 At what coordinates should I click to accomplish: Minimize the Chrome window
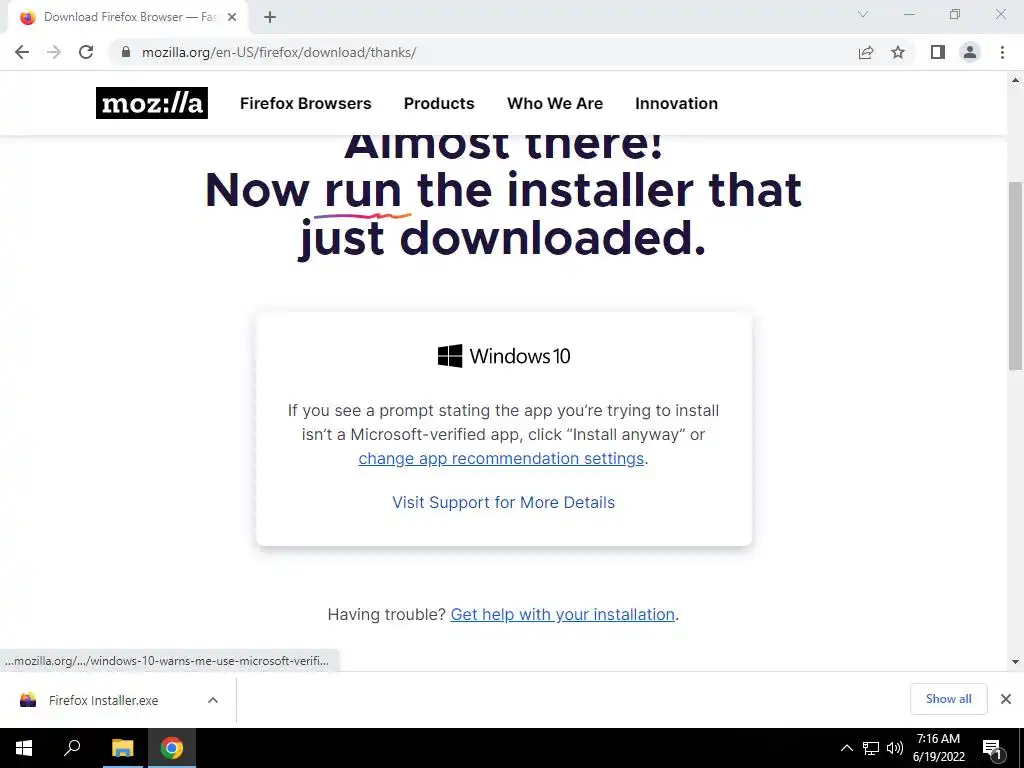click(x=909, y=14)
